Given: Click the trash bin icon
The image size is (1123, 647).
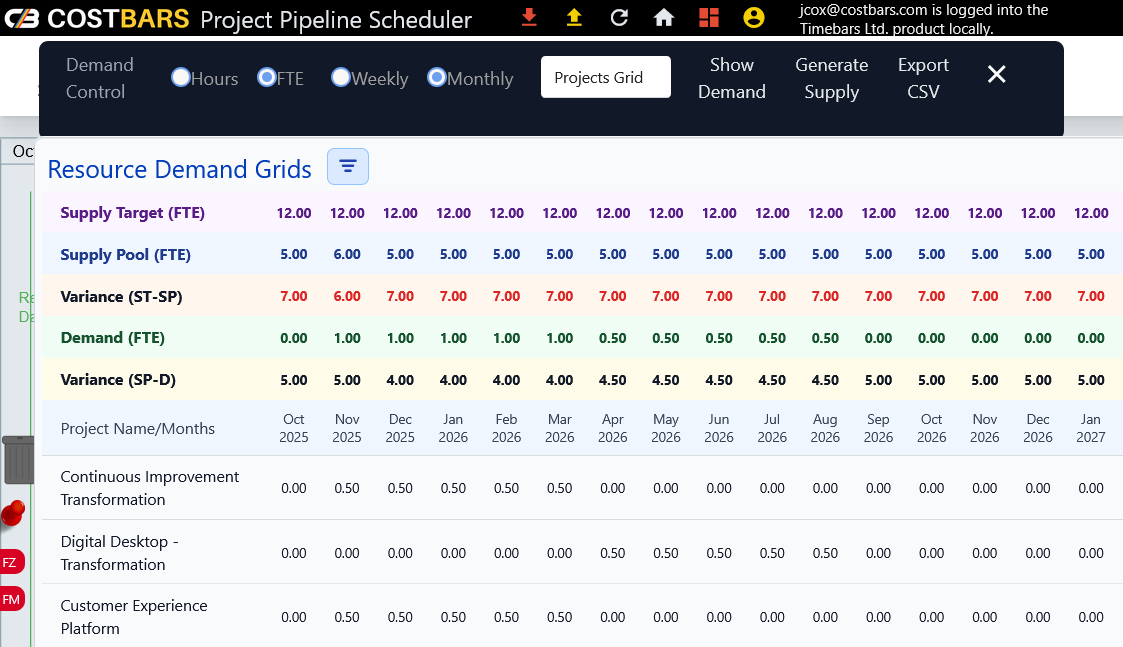Looking at the screenshot, I should click(18, 459).
